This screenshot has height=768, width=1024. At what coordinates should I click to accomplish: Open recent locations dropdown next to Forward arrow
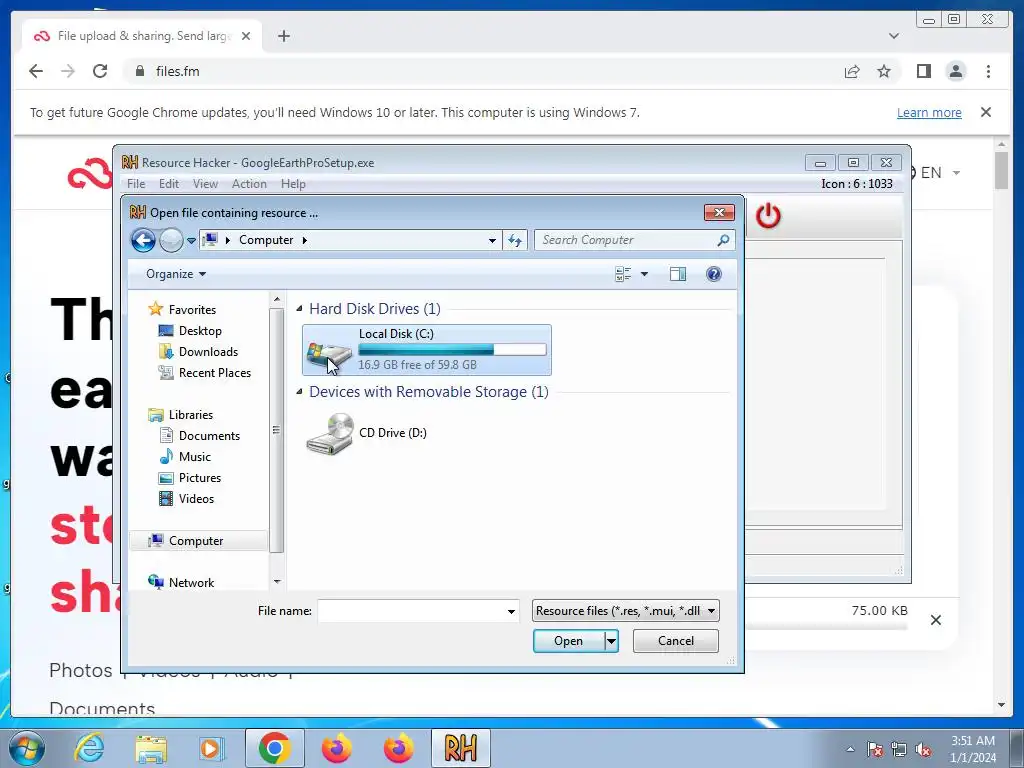(x=191, y=240)
